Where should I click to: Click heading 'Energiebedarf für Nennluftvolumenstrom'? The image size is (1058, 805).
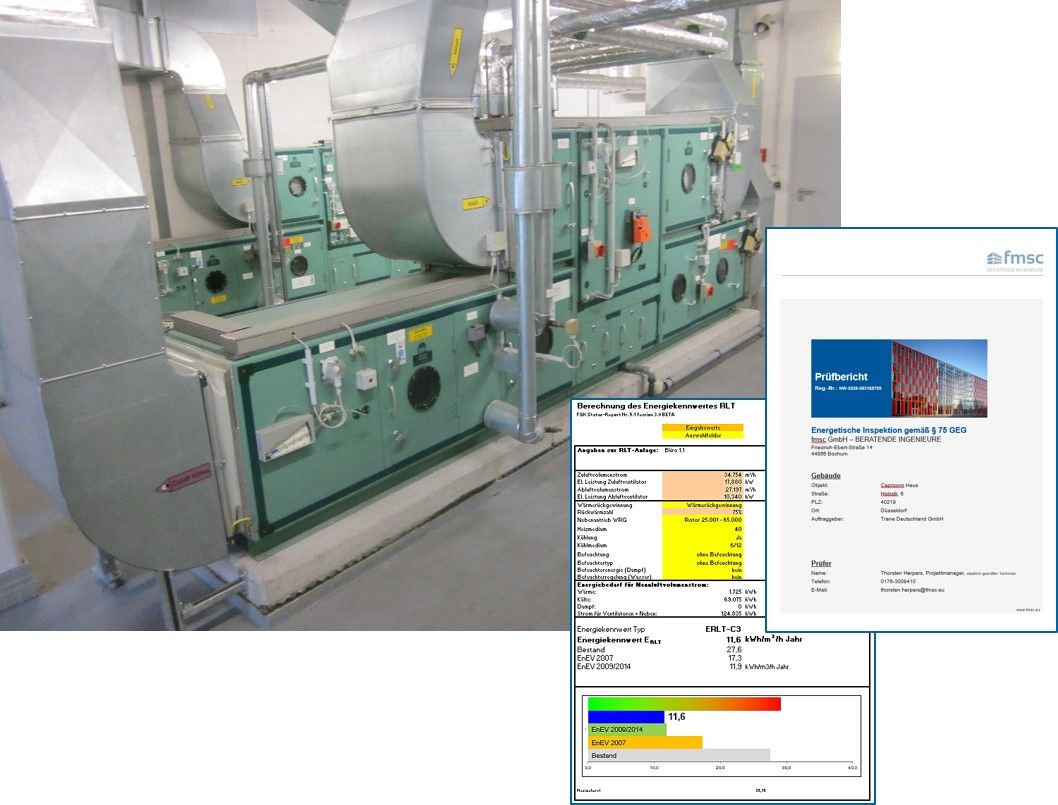(643, 584)
